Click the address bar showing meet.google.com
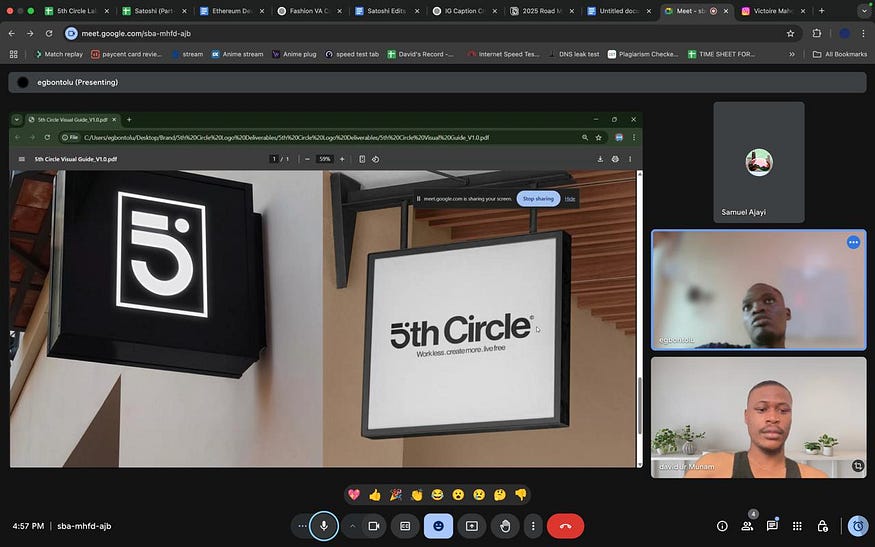Viewport: 875px width, 547px height. point(431,33)
